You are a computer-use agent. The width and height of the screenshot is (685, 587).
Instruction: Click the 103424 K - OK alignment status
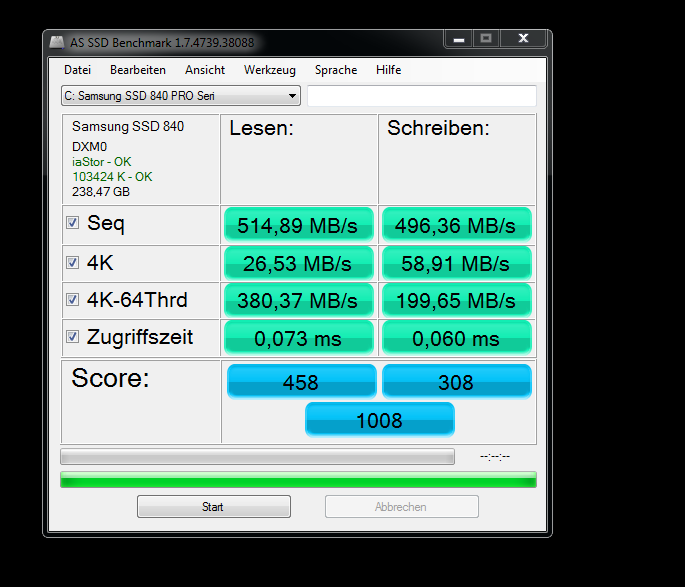(x=112, y=176)
